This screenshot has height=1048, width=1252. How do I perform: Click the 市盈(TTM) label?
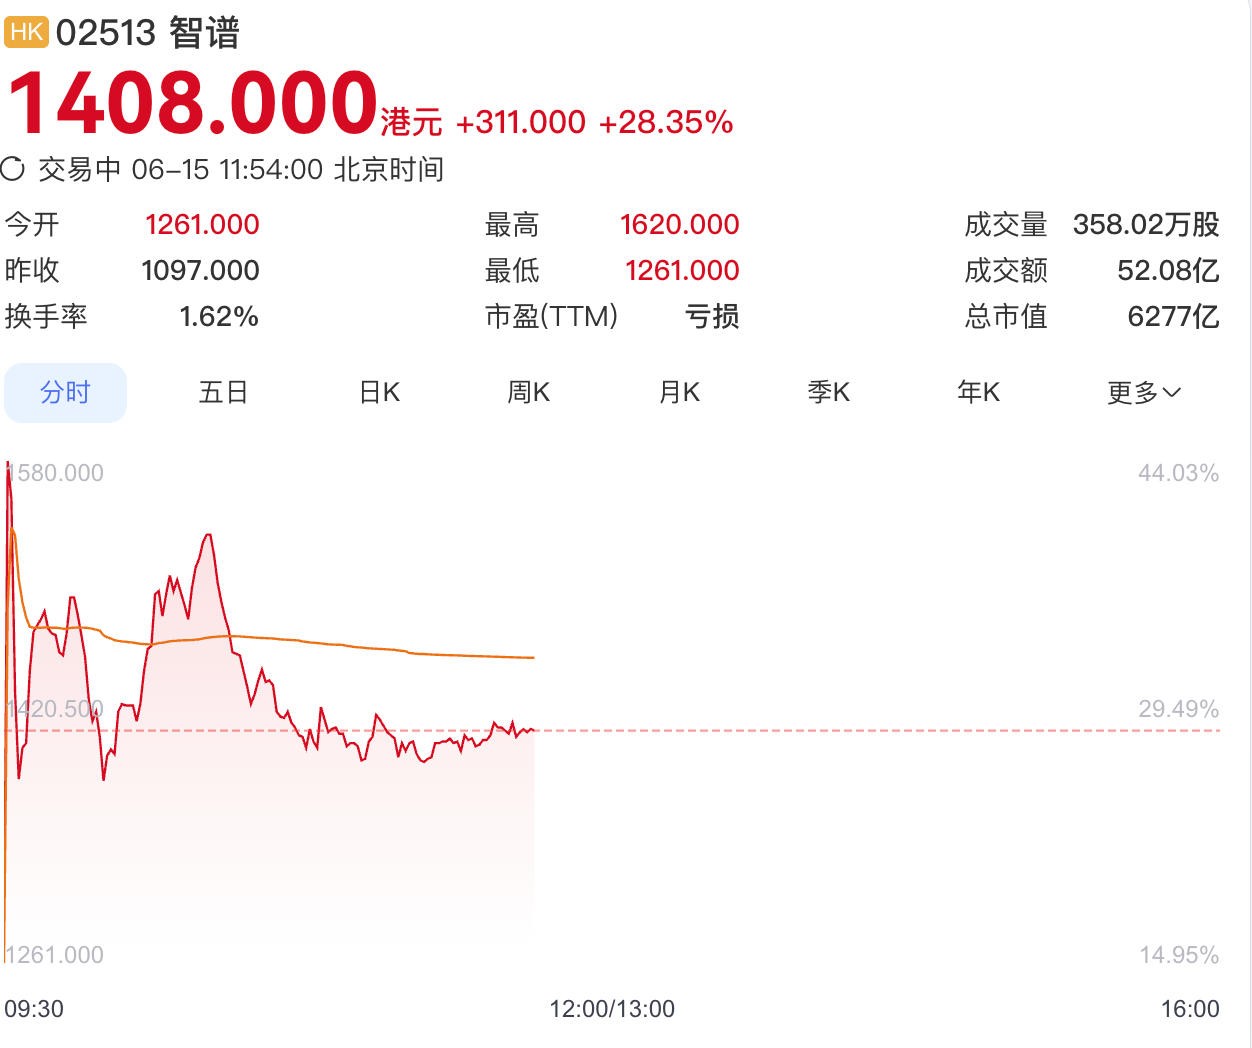click(551, 316)
